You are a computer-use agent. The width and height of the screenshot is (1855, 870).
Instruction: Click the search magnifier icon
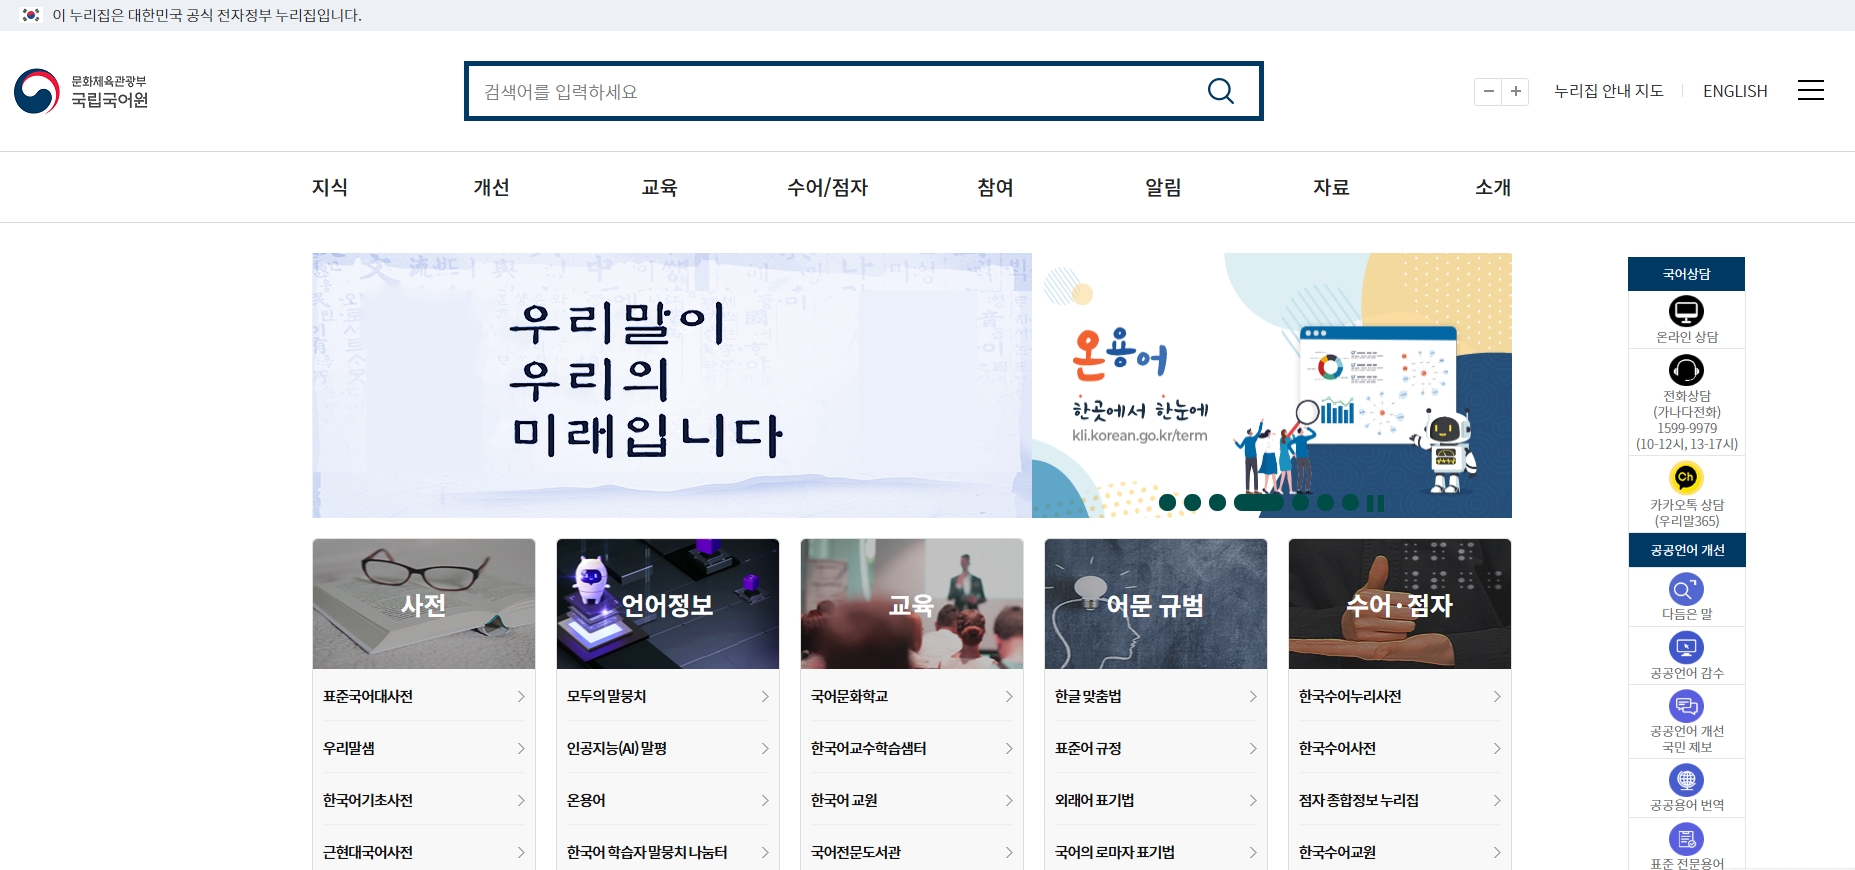click(x=1220, y=91)
